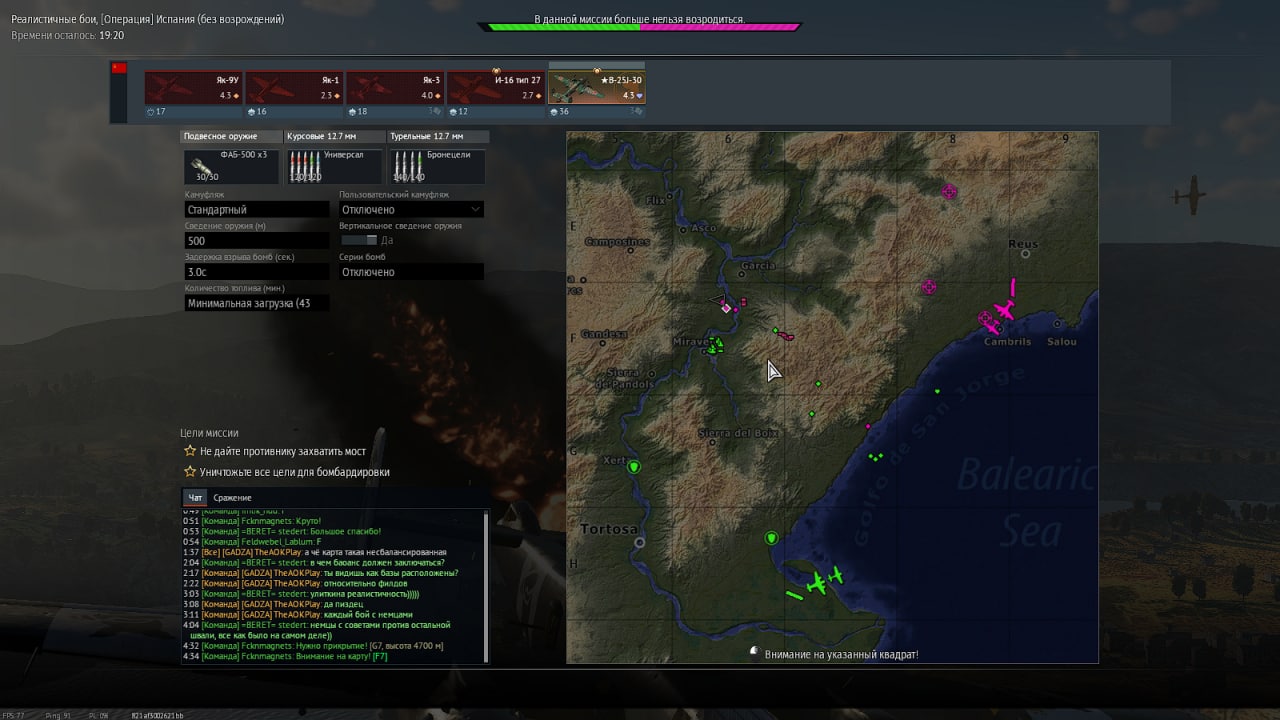Click the green airfield marker near Xert
This screenshot has height=720, width=1280.
tap(633, 467)
